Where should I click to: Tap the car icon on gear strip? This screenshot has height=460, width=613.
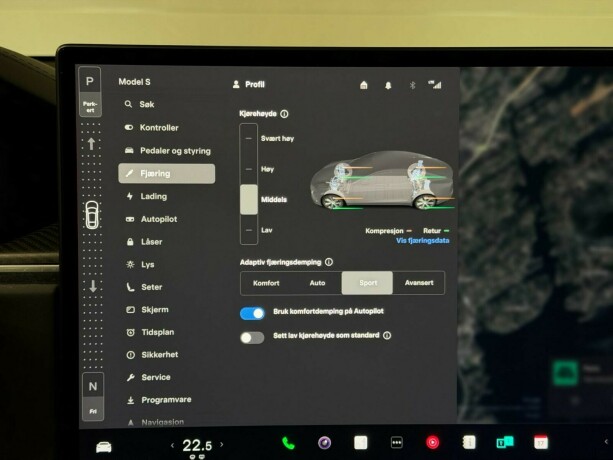[x=92, y=215]
